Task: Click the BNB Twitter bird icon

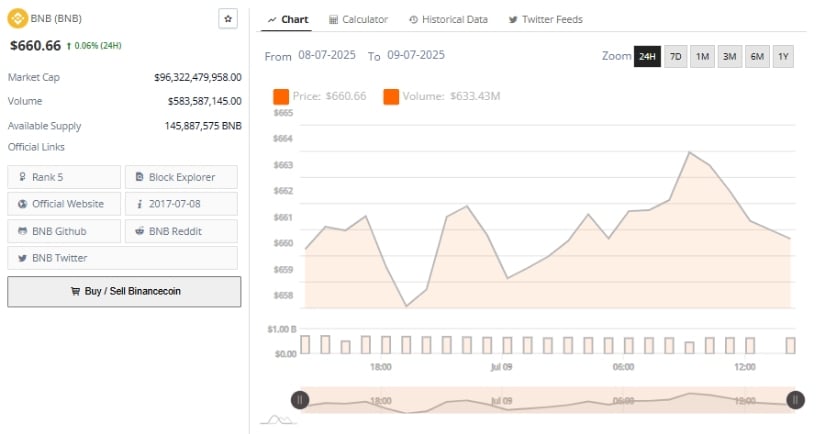Action: pos(22,258)
